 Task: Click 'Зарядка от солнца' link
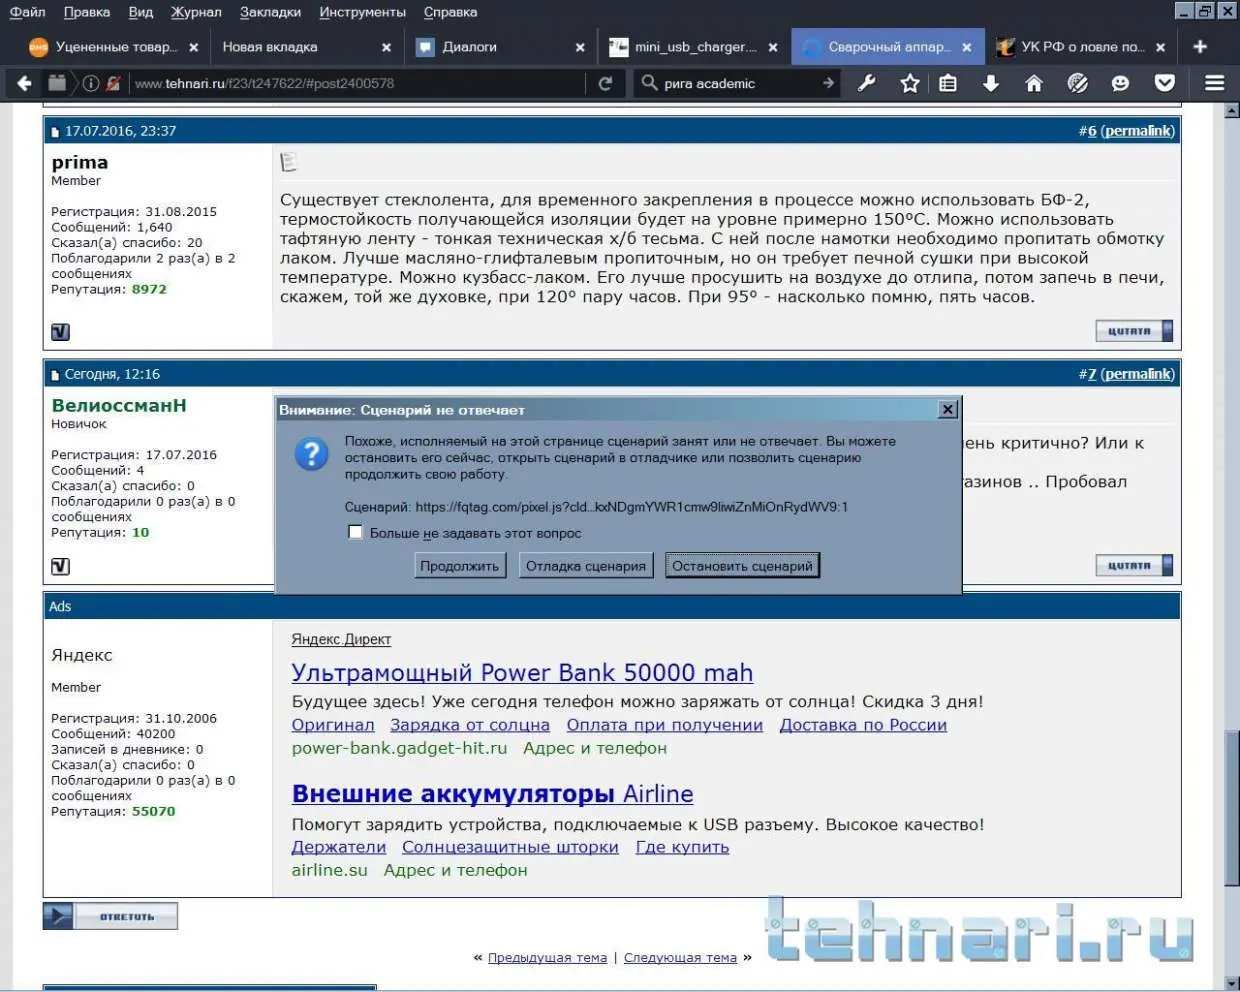(470, 725)
